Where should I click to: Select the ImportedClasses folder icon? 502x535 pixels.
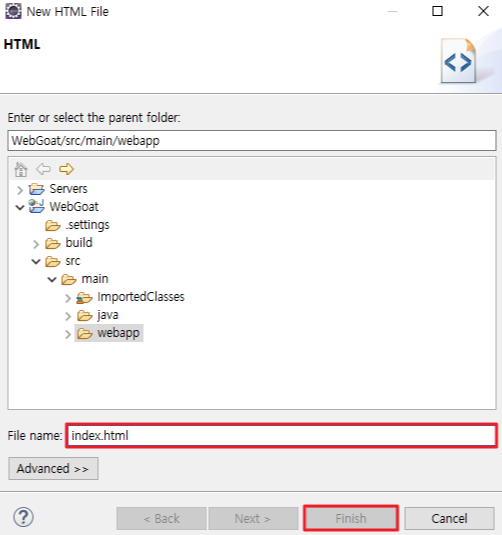84,298
